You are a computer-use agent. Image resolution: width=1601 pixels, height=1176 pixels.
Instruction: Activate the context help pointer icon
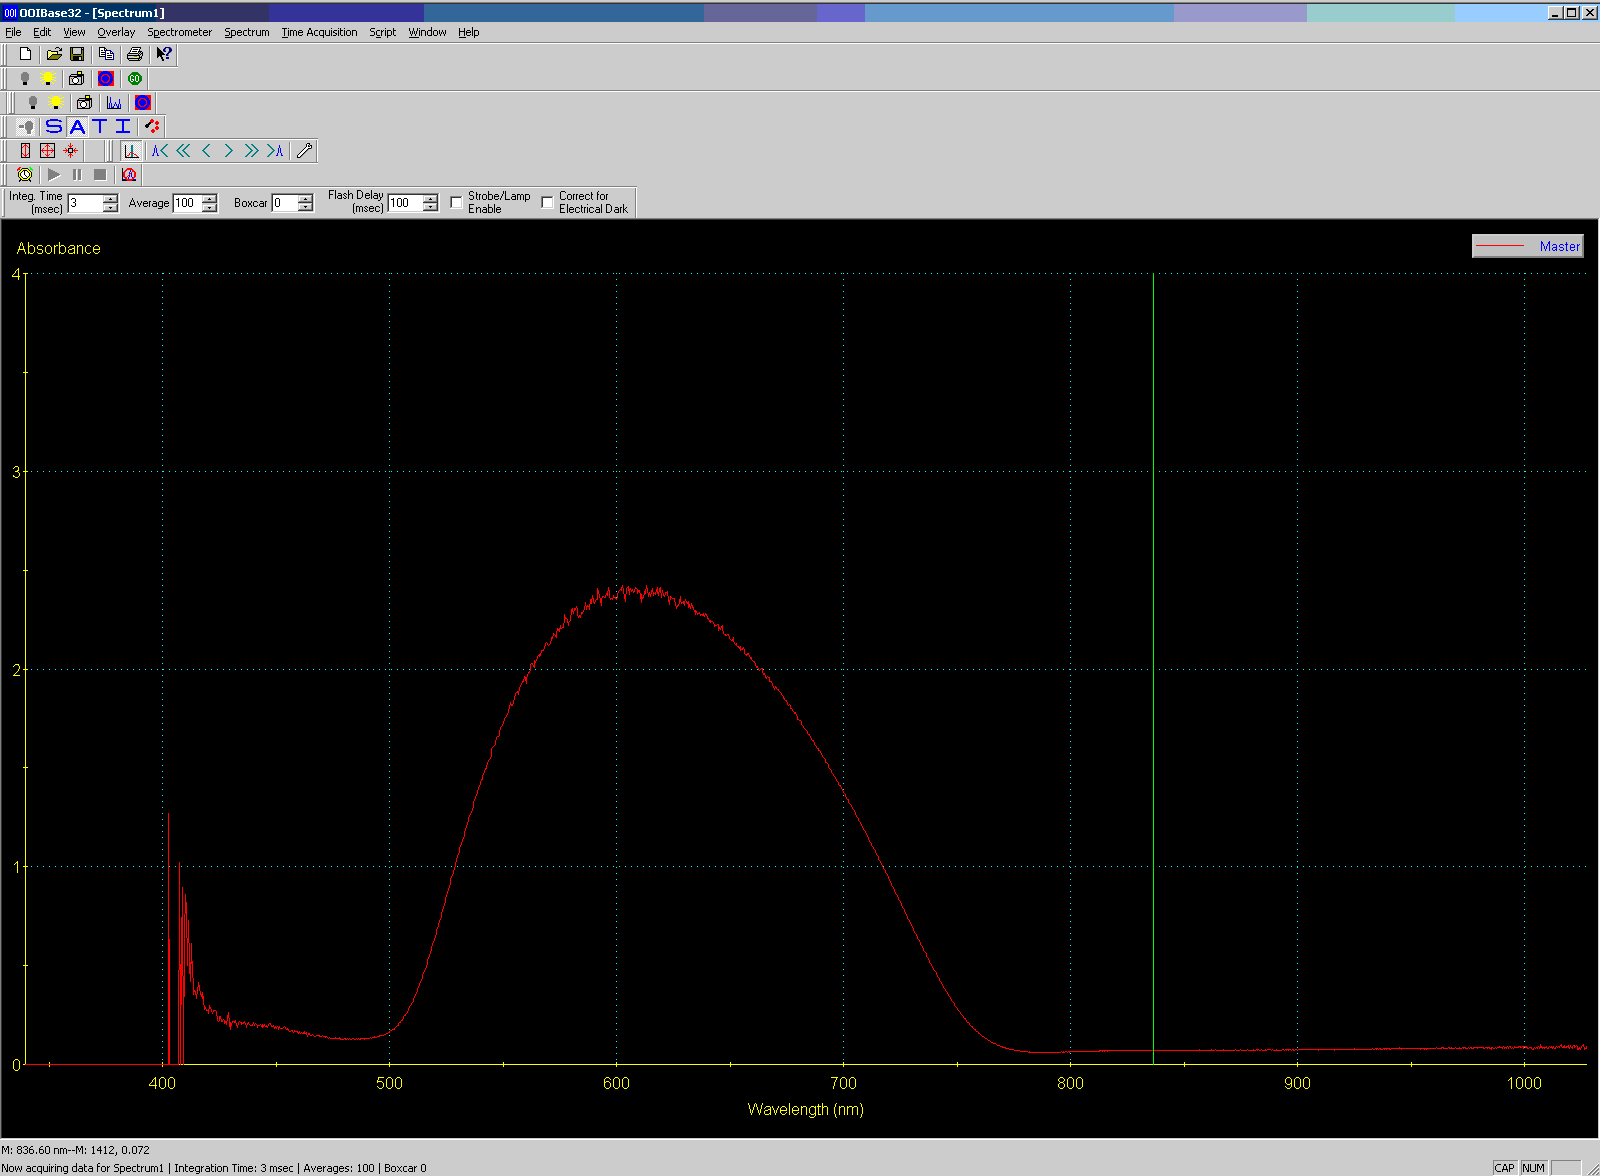point(164,54)
